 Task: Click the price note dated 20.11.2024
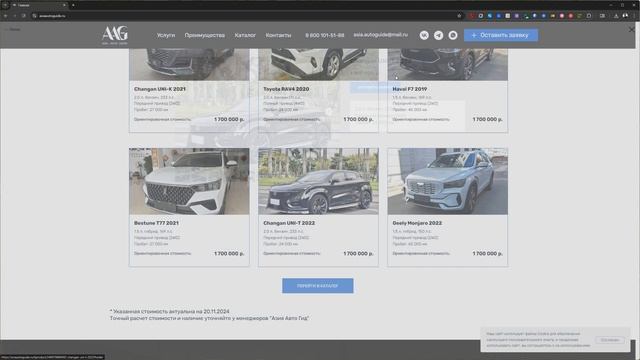tap(169, 311)
